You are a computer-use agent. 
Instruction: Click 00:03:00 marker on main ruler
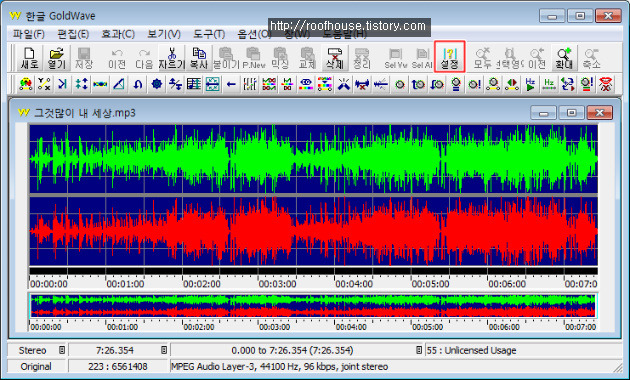[x=277, y=284]
